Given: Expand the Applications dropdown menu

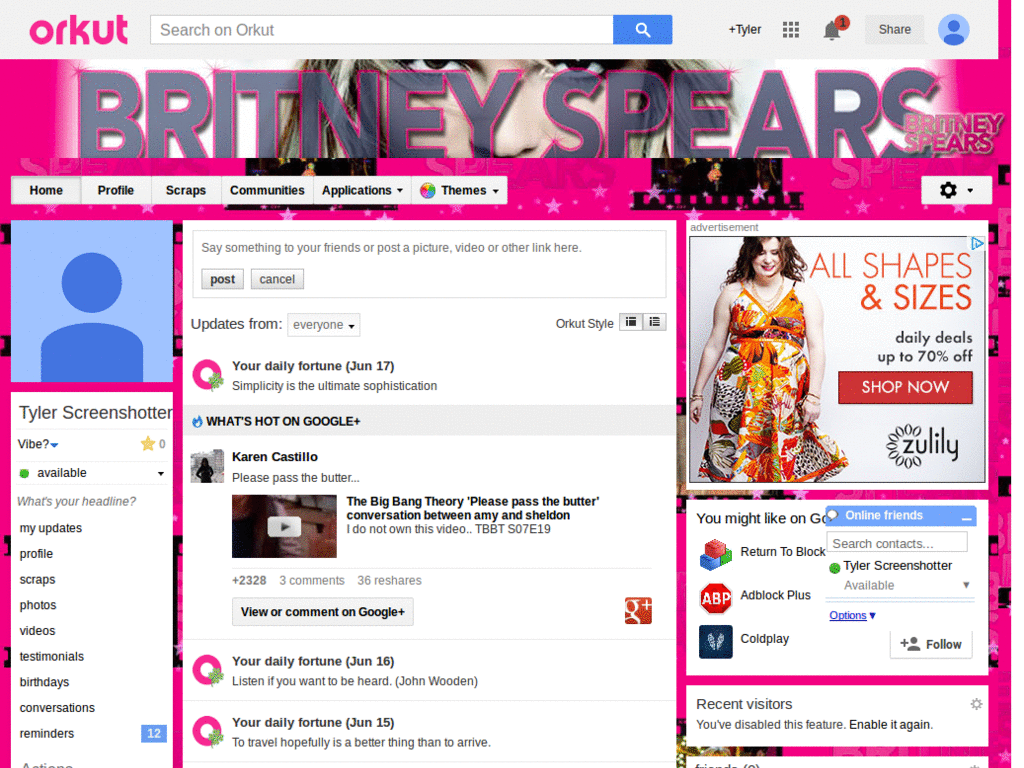Looking at the screenshot, I should (x=362, y=191).
